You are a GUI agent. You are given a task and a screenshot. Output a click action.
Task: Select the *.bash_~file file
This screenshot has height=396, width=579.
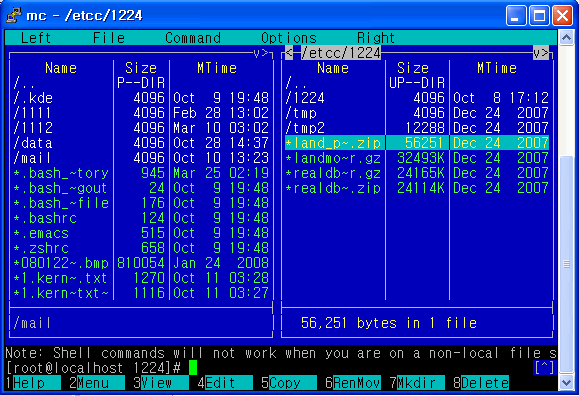point(141,203)
